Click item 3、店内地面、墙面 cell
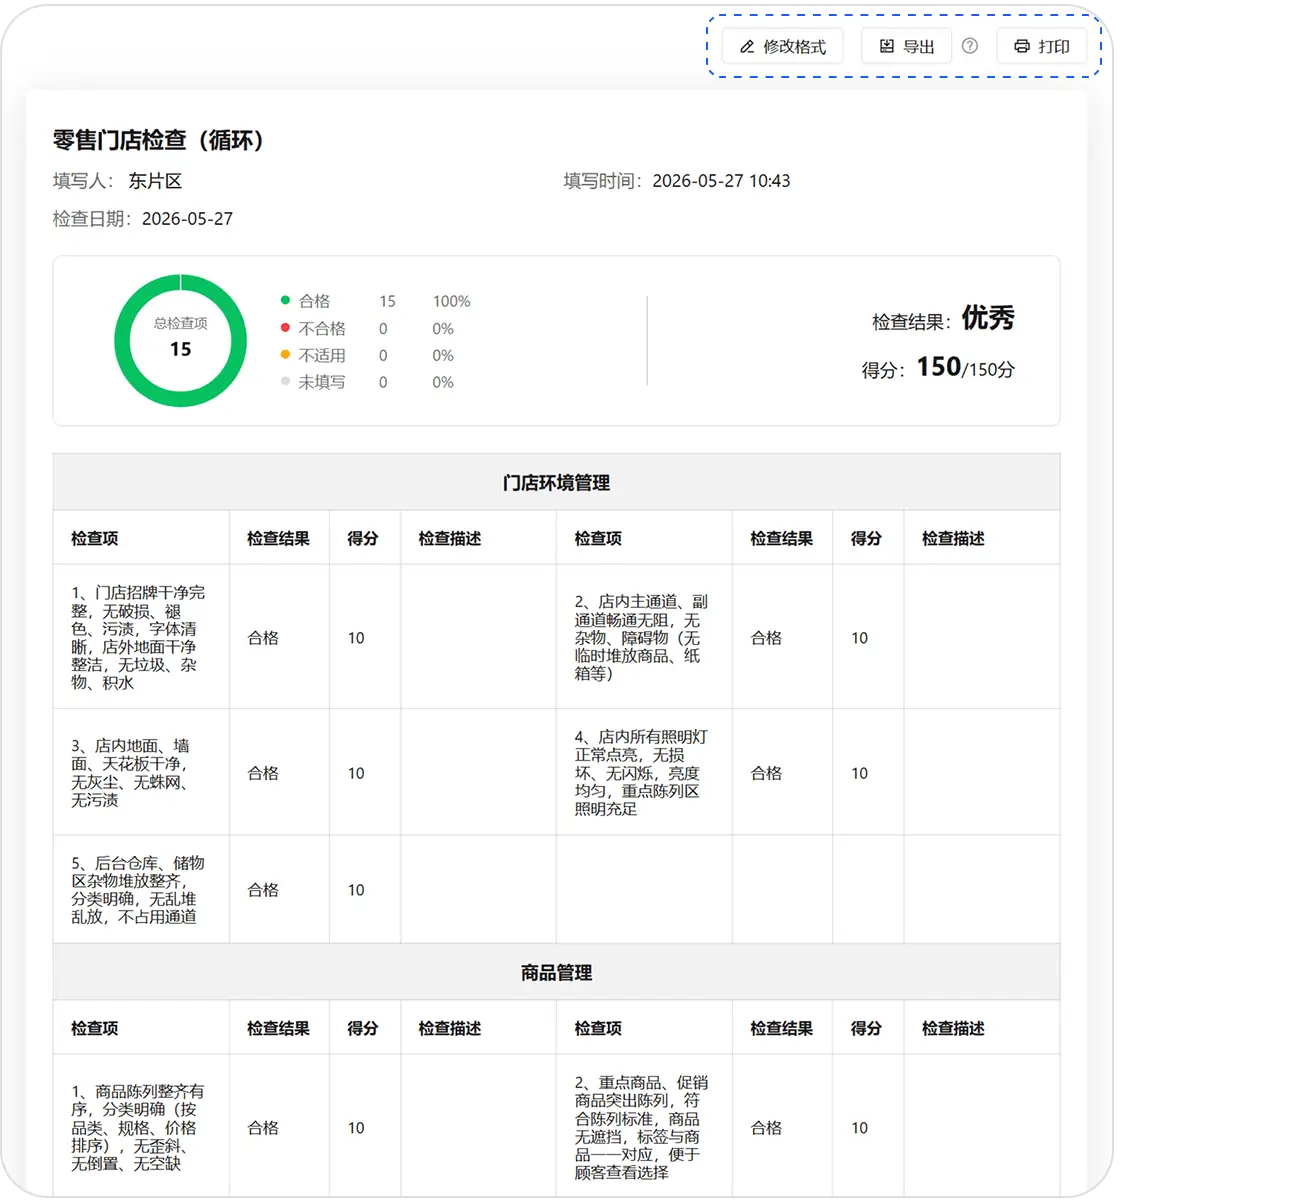This screenshot has width=1300, height=1200. (141, 772)
